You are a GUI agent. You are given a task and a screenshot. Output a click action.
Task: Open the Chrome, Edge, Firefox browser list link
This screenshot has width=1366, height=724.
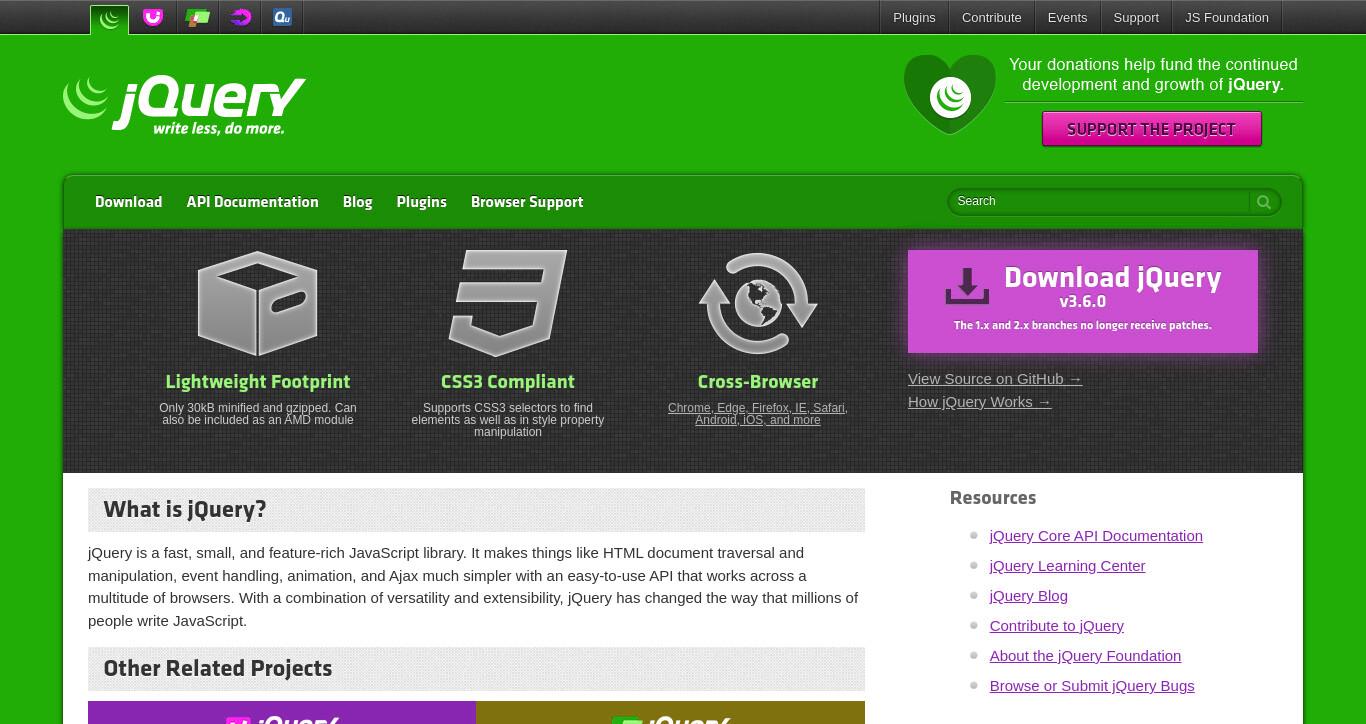coord(758,414)
